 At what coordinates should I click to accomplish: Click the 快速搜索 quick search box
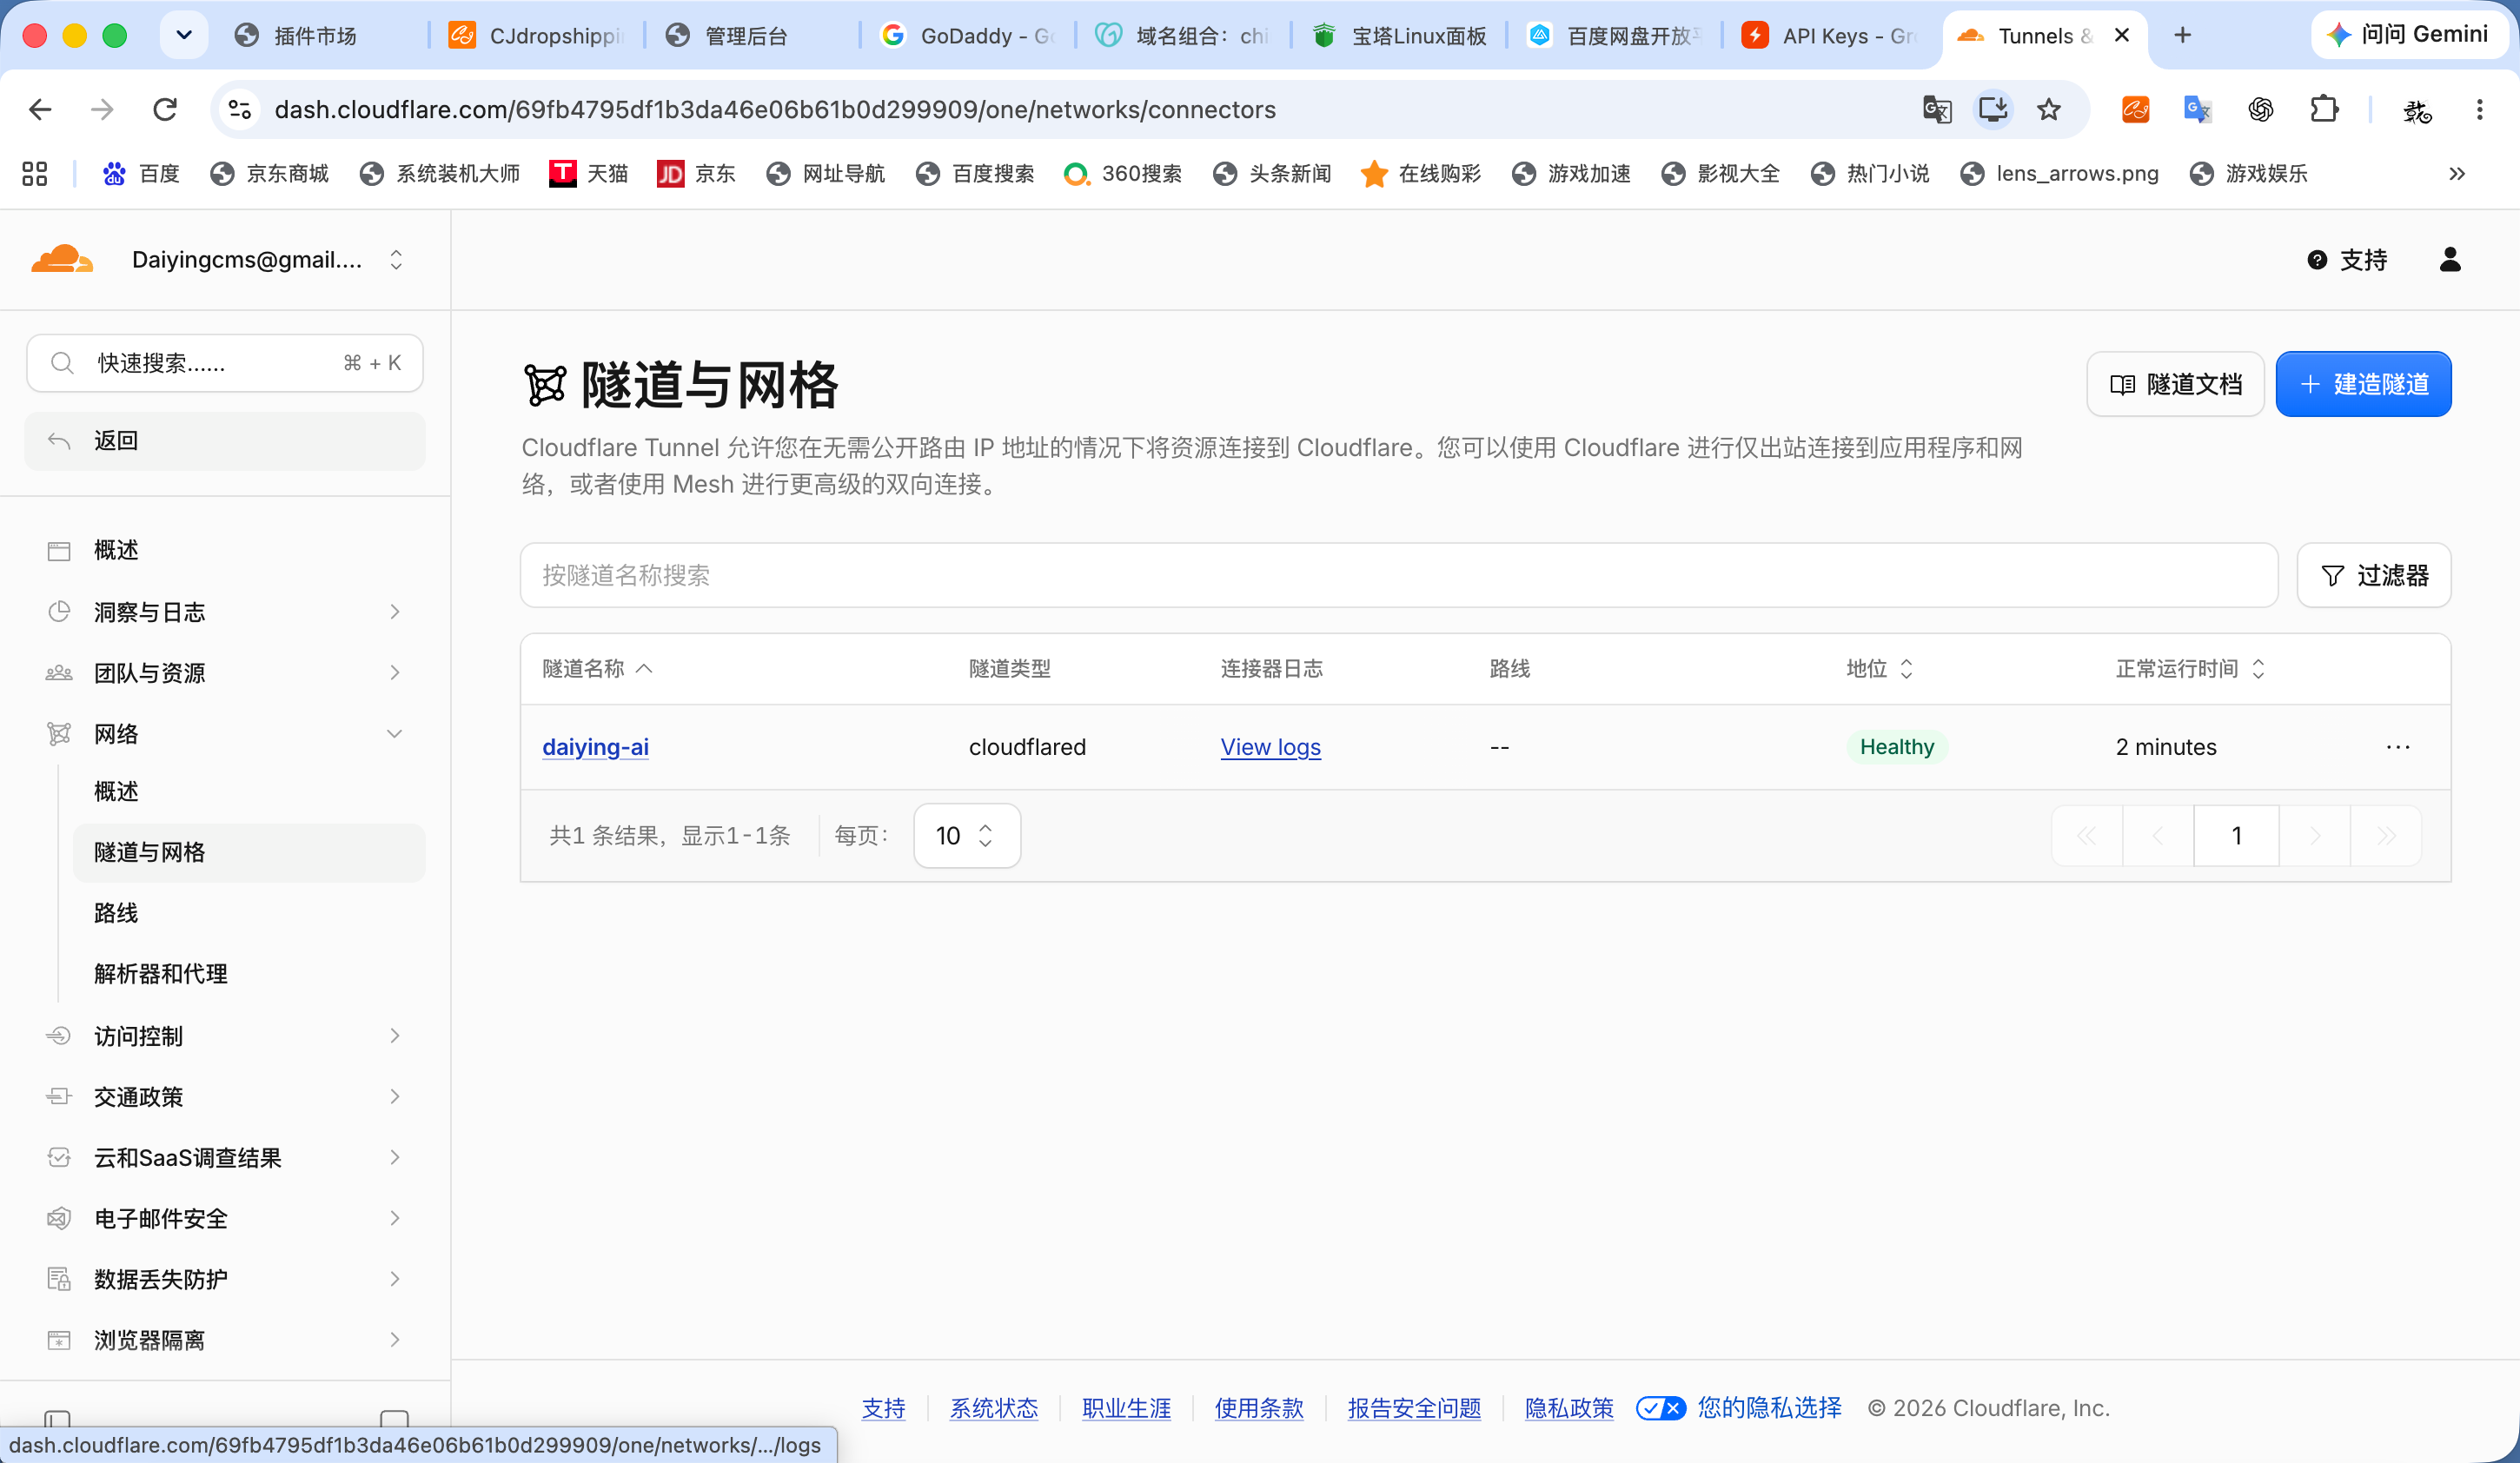(x=224, y=363)
